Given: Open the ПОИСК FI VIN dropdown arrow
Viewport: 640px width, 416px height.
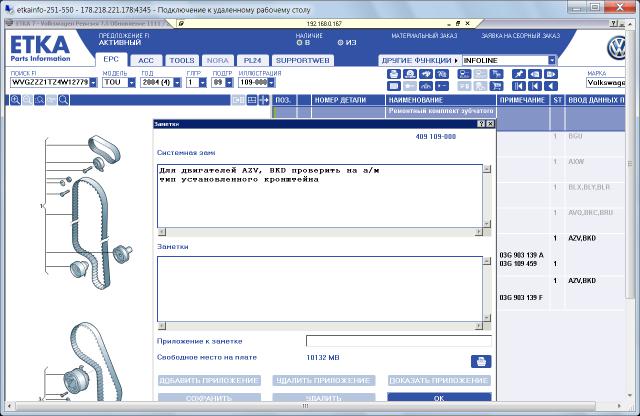Looking at the screenshot, I should point(93,82).
